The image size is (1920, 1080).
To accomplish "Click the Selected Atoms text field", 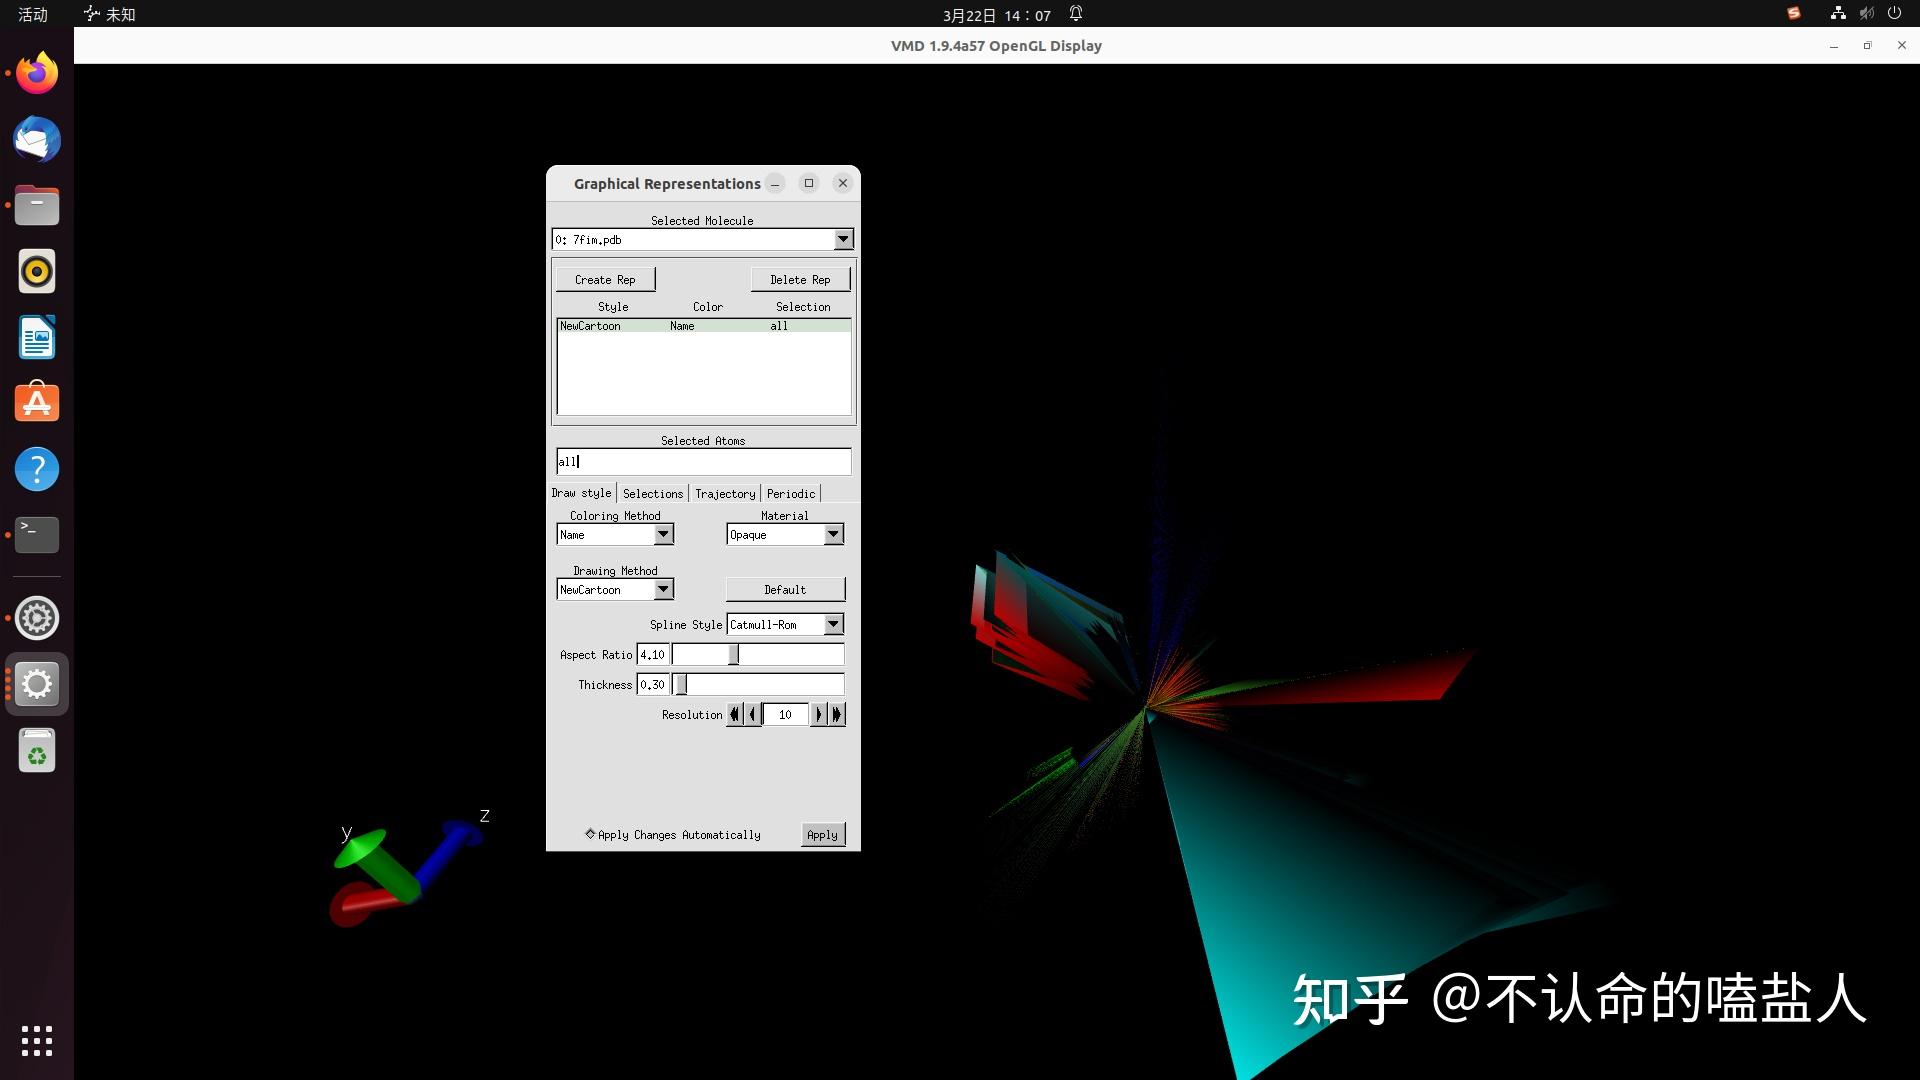I will pos(703,461).
